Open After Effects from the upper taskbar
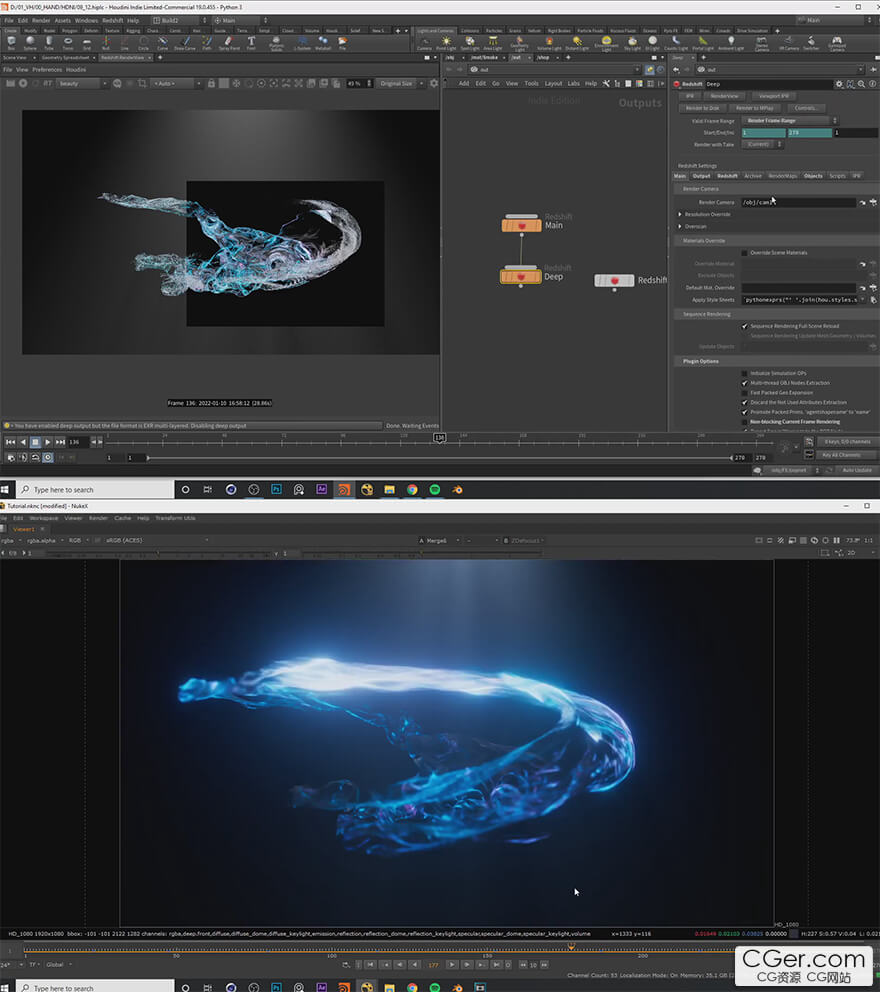880x992 pixels. (x=321, y=489)
